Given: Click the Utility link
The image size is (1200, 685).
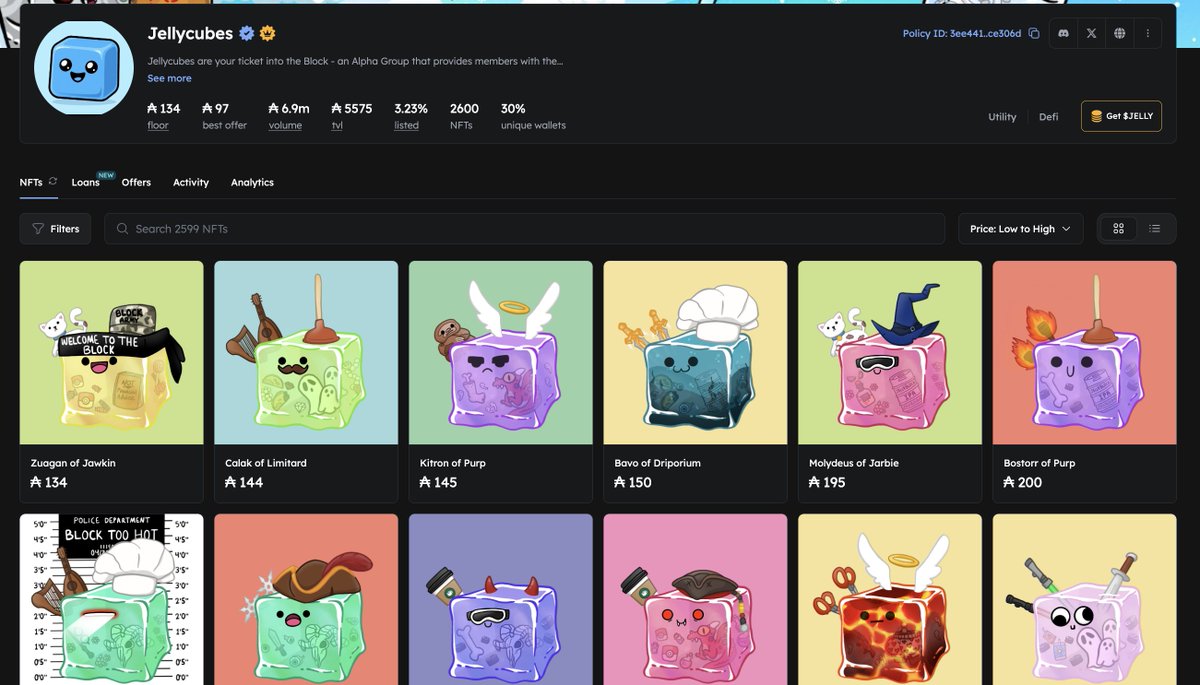Looking at the screenshot, I should (1002, 117).
